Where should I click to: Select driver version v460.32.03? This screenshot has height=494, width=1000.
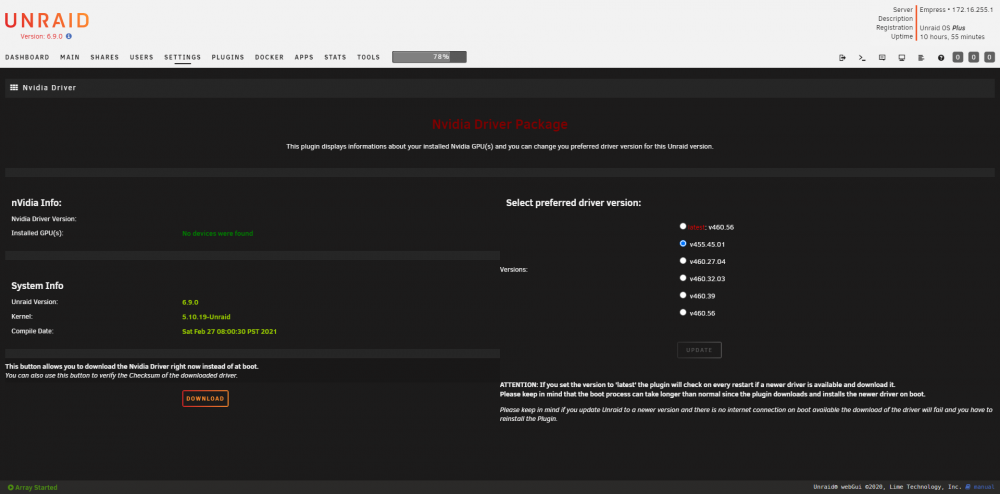(683, 278)
